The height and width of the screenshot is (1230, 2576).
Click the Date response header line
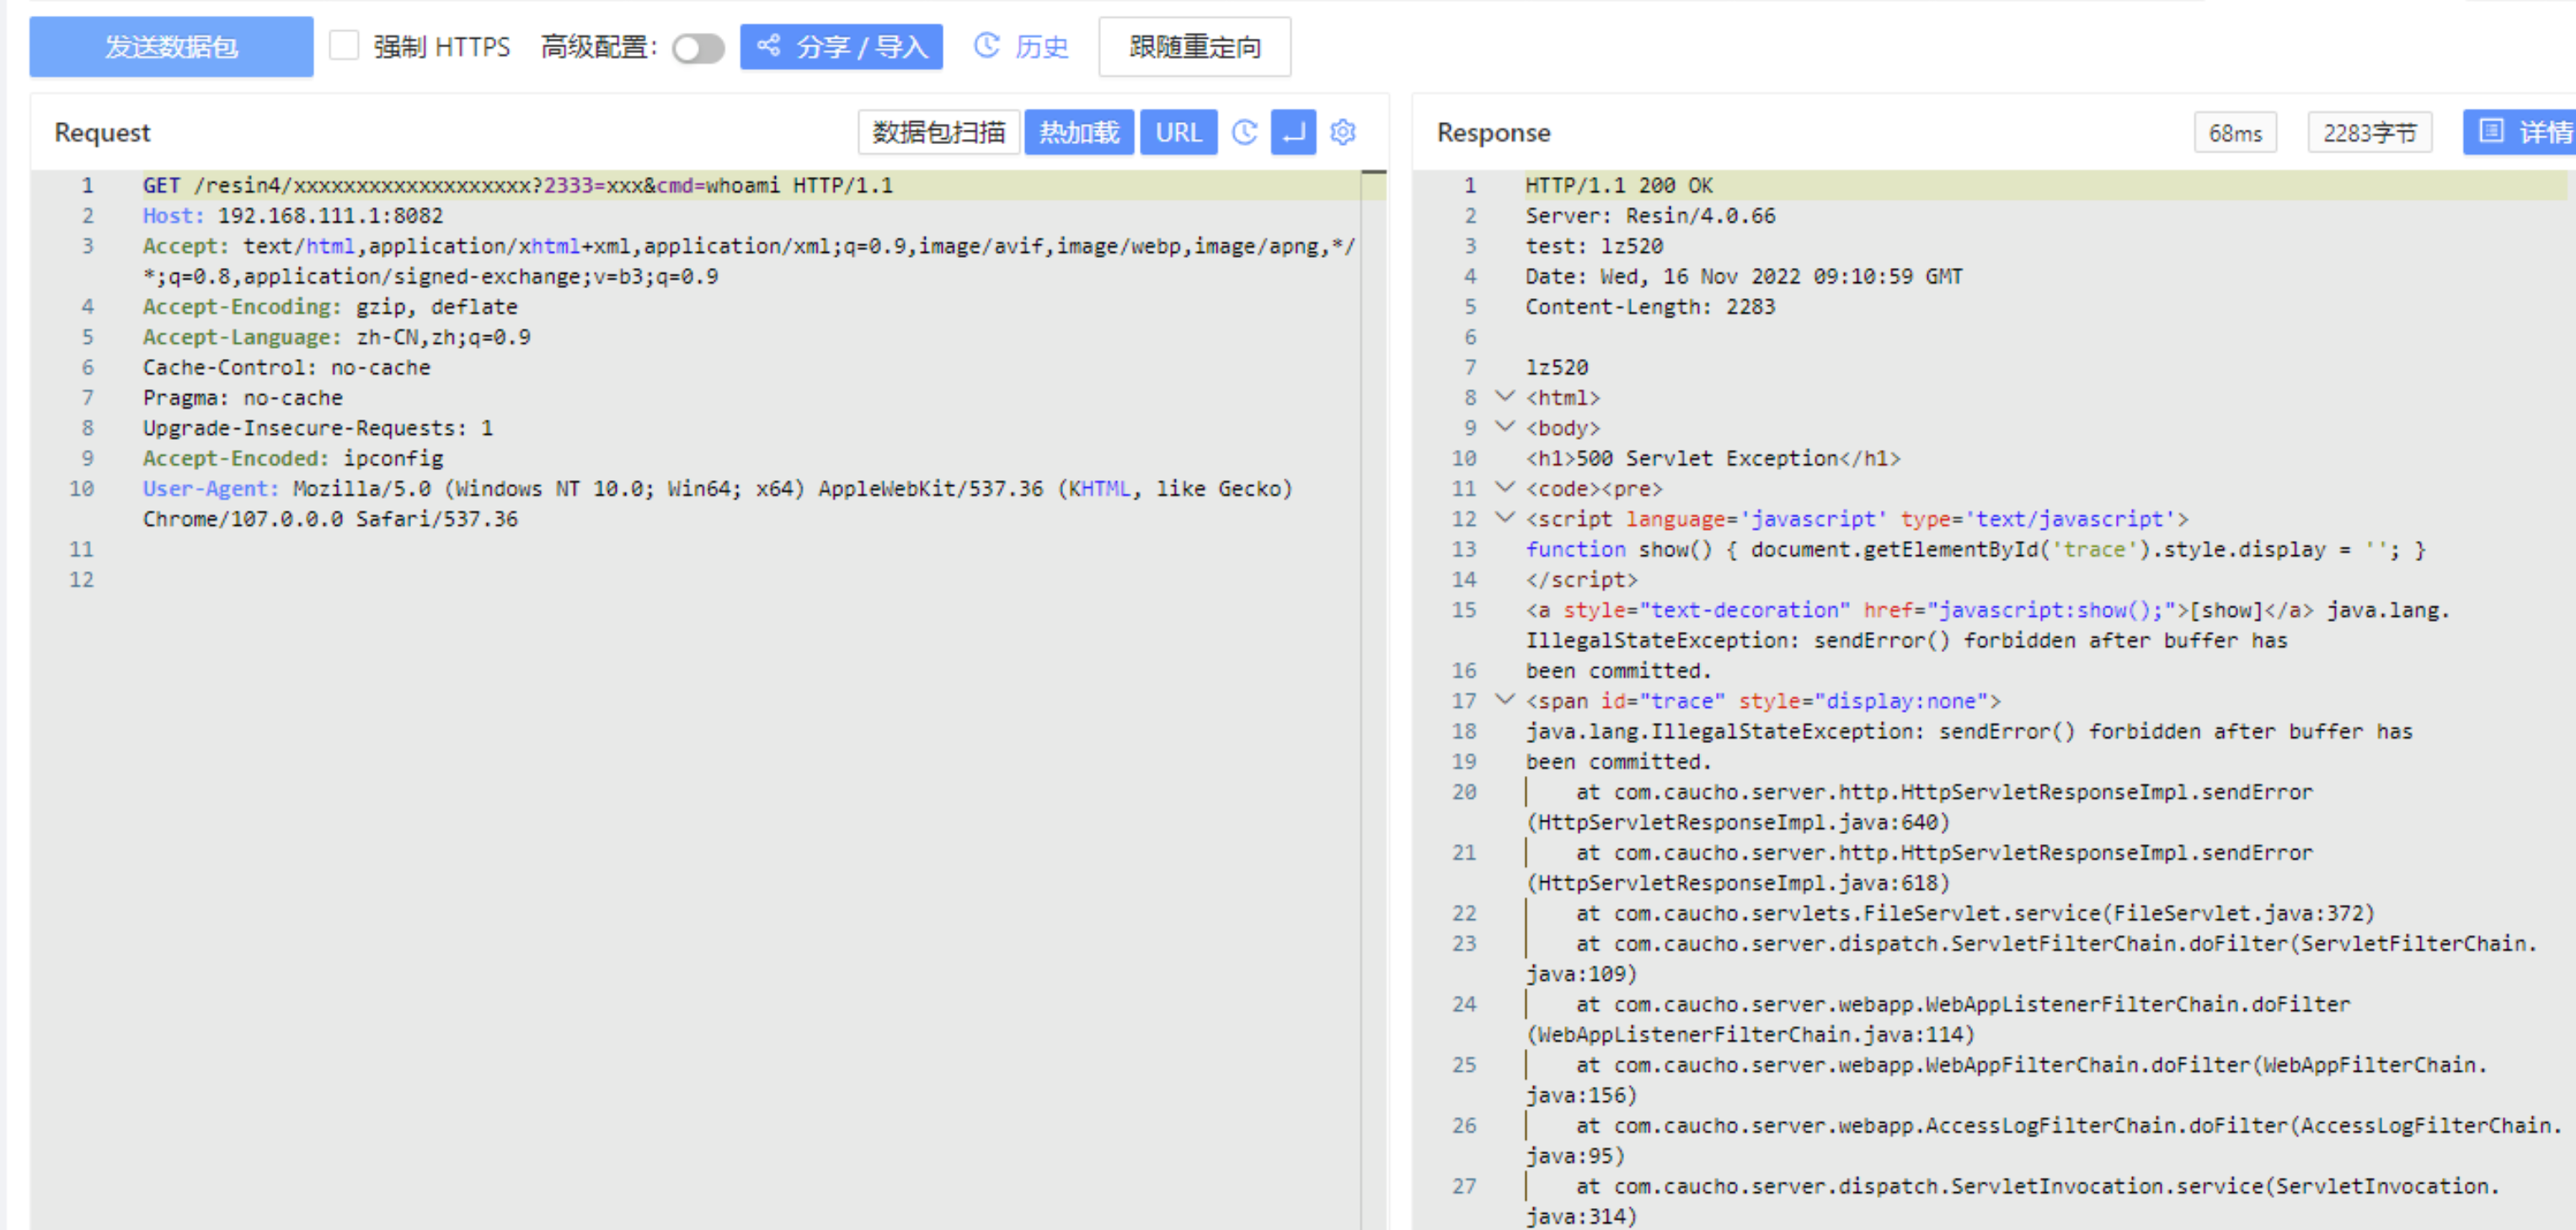1744,276
